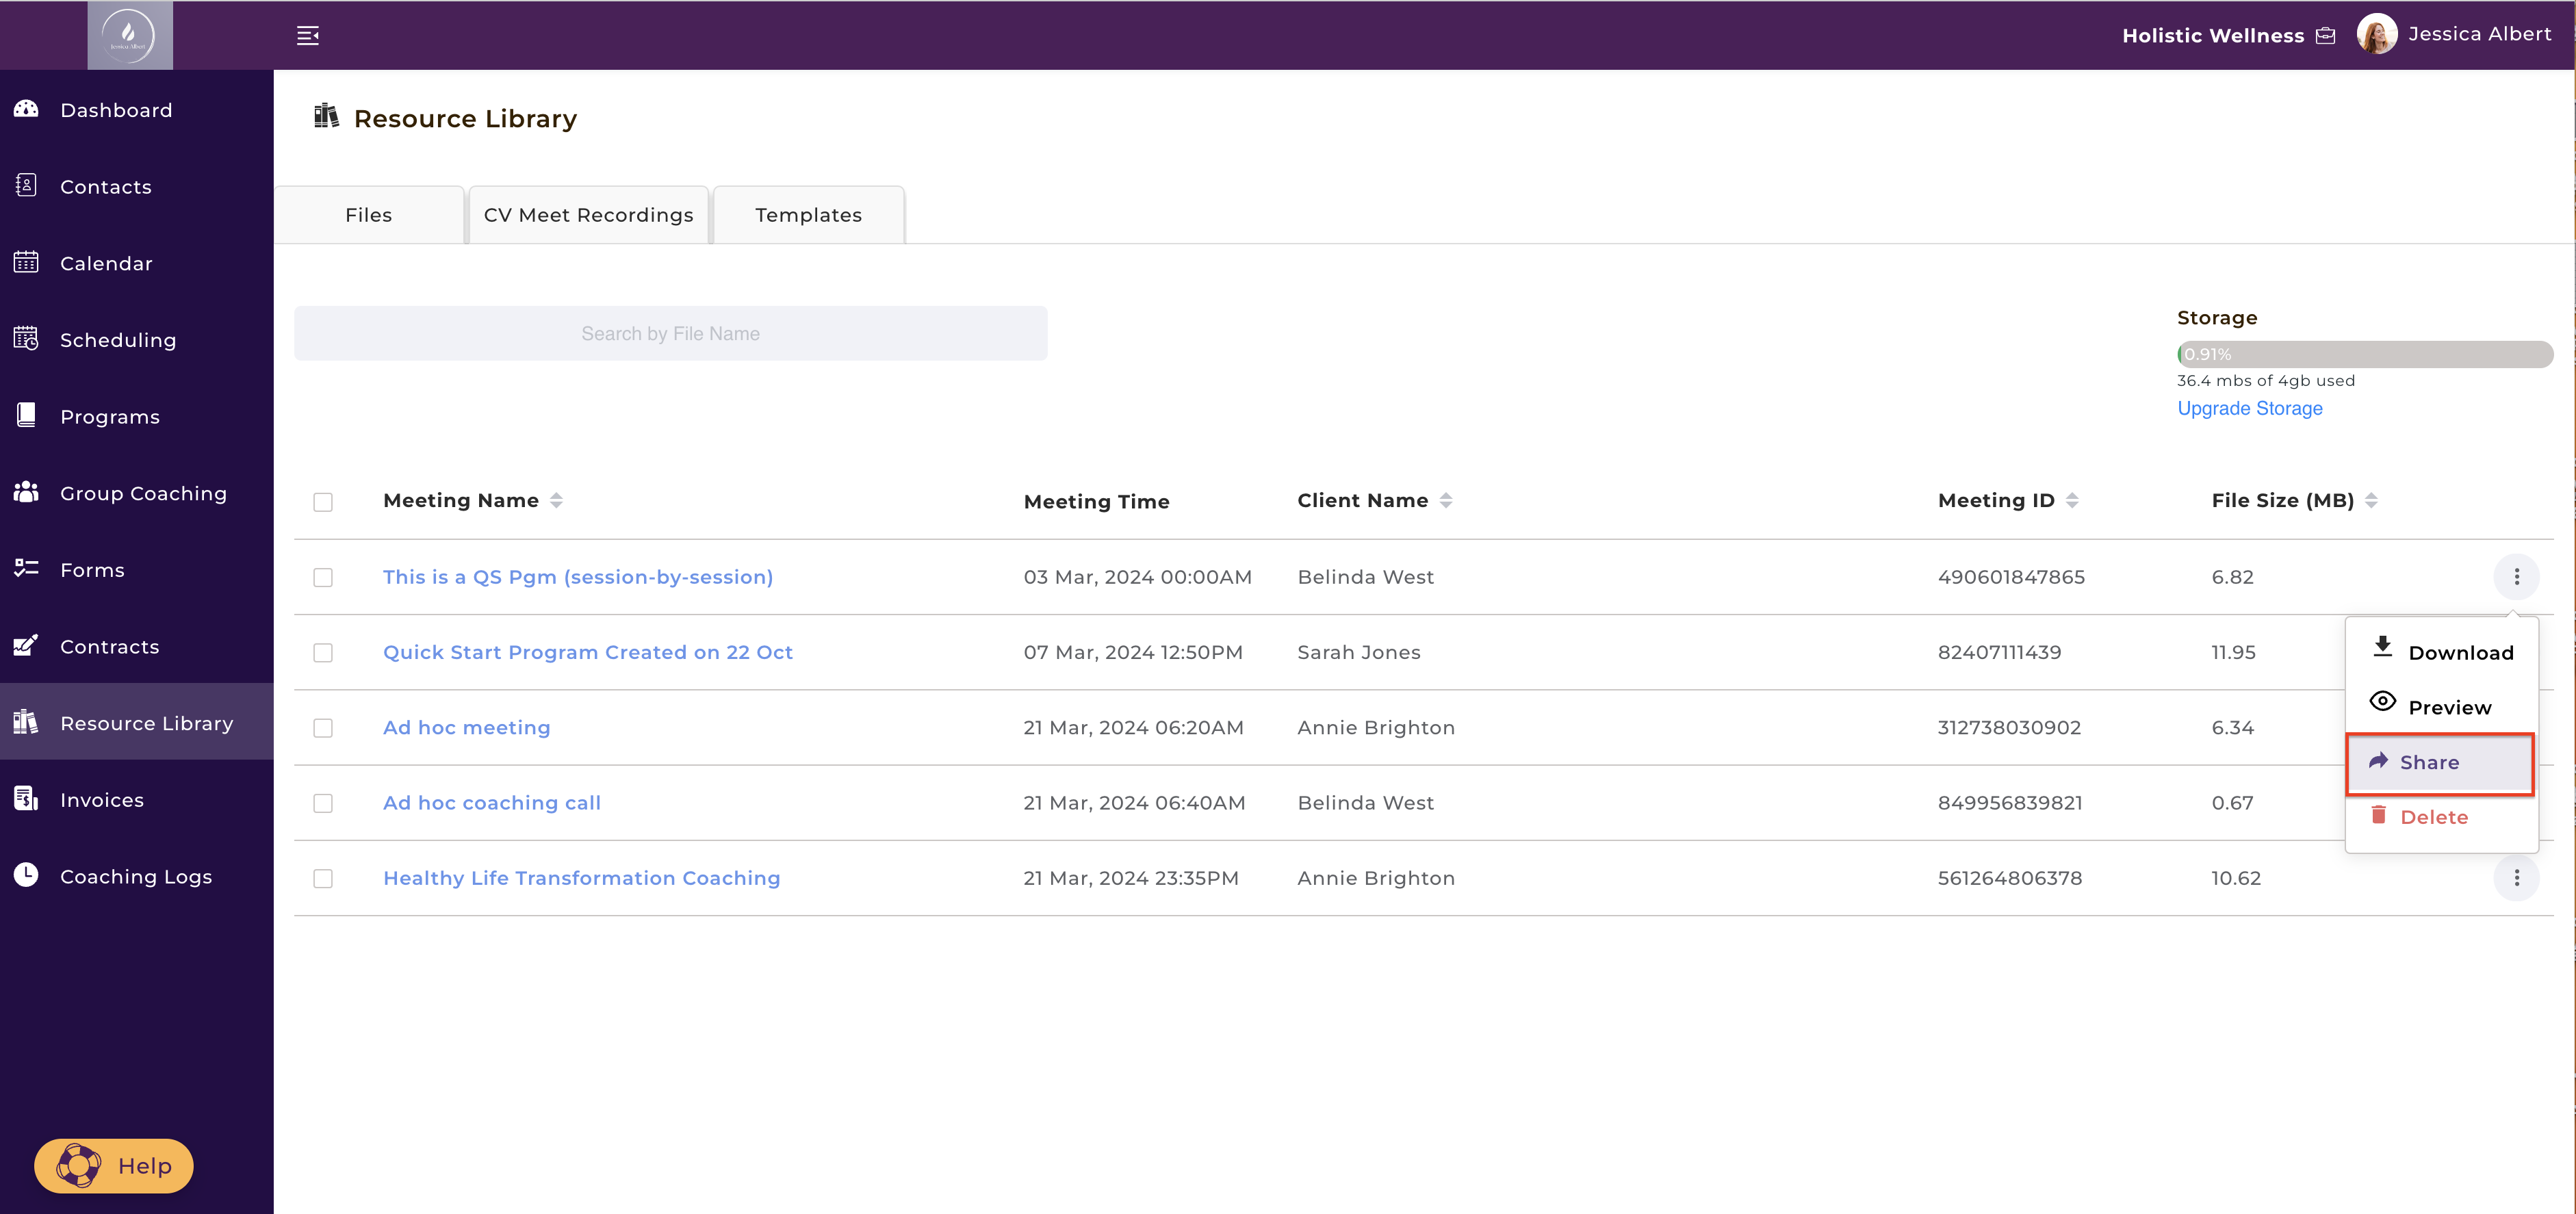Sort by Meeting Name arrows

(x=557, y=500)
